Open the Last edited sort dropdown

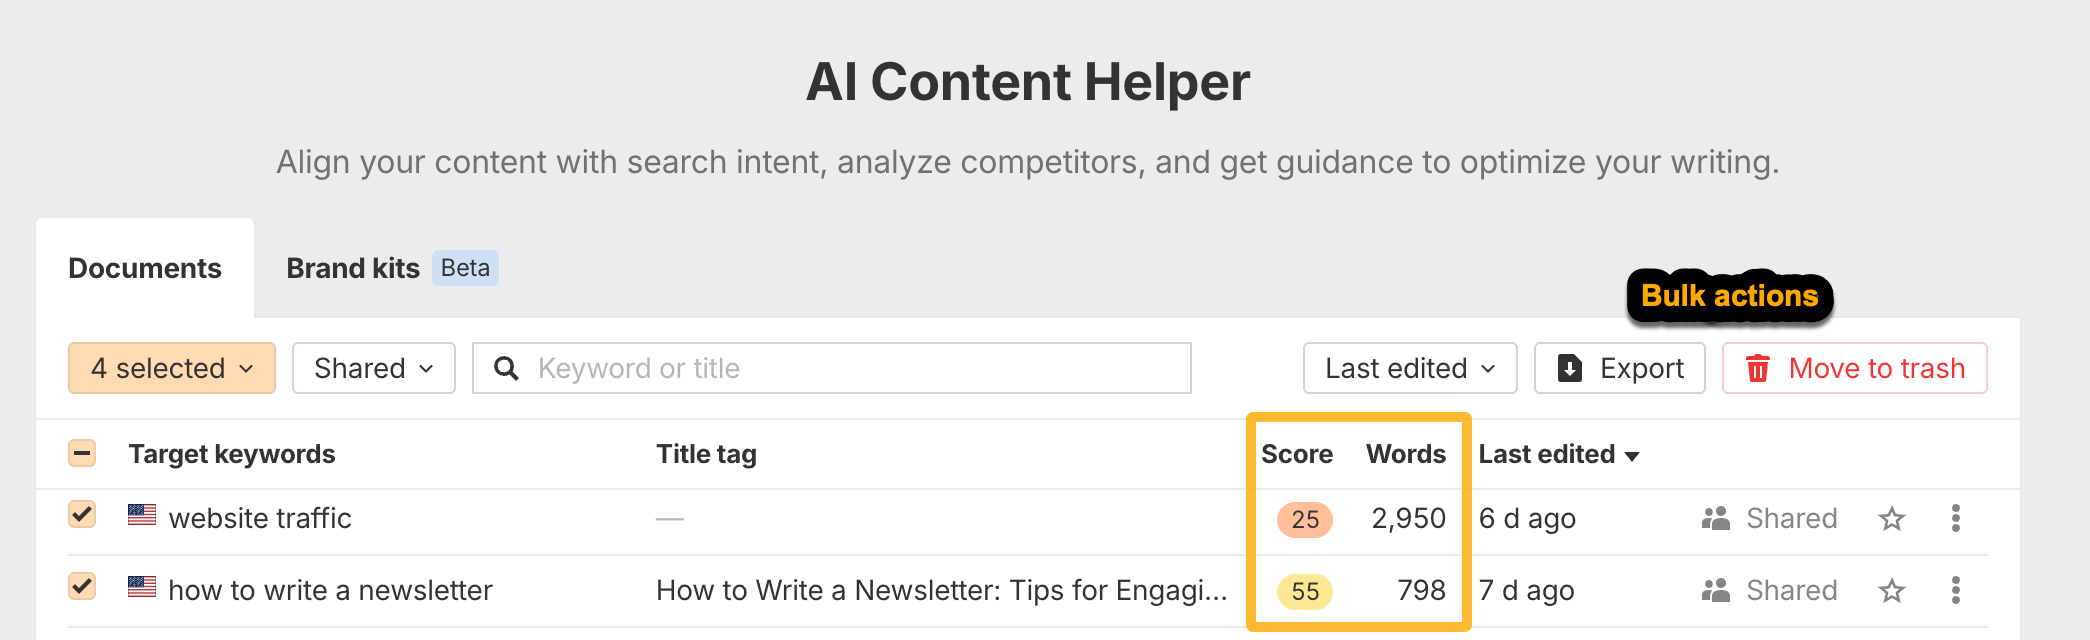coord(1409,368)
